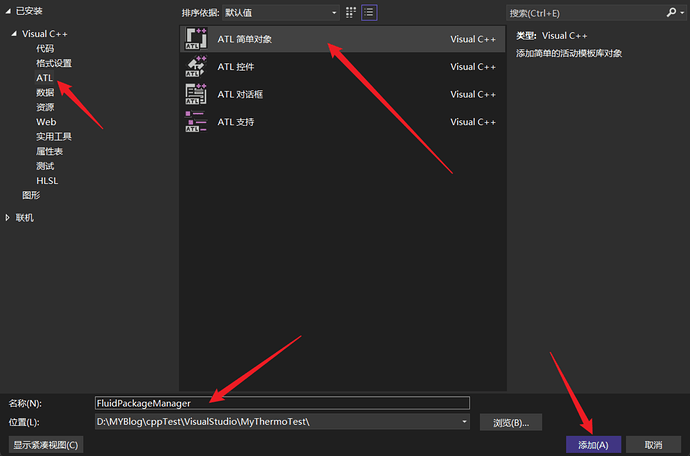This screenshot has width=690, height=456.
Task: Open the 位置 path dropdown arrow
Action: click(464, 422)
